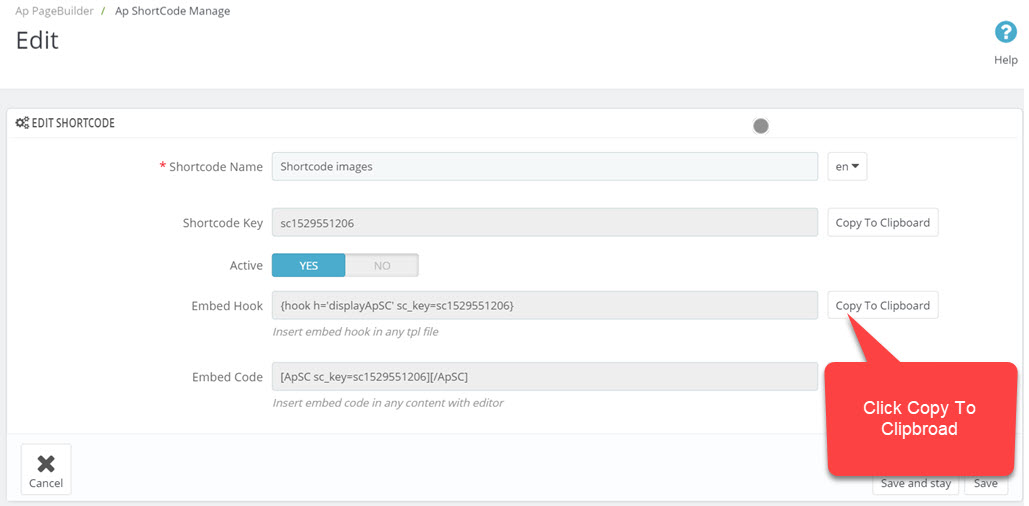This screenshot has height=506, width=1029.
Task: Click the Save and stay button
Action: (915, 484)
